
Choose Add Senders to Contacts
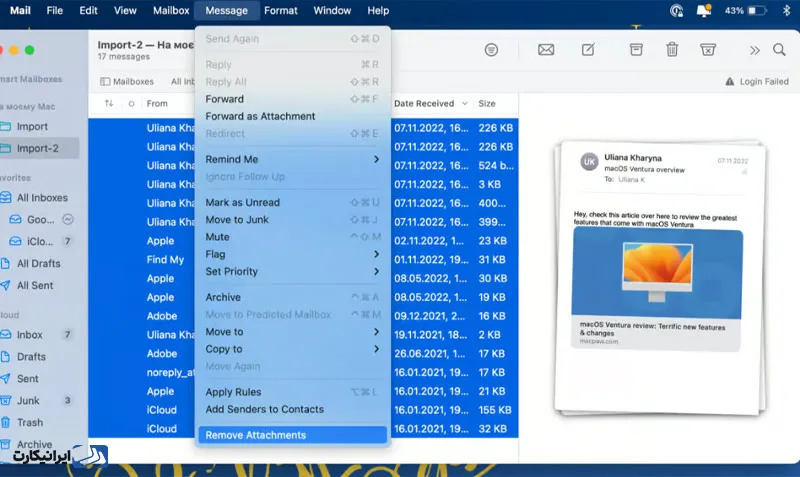point(292,409)
